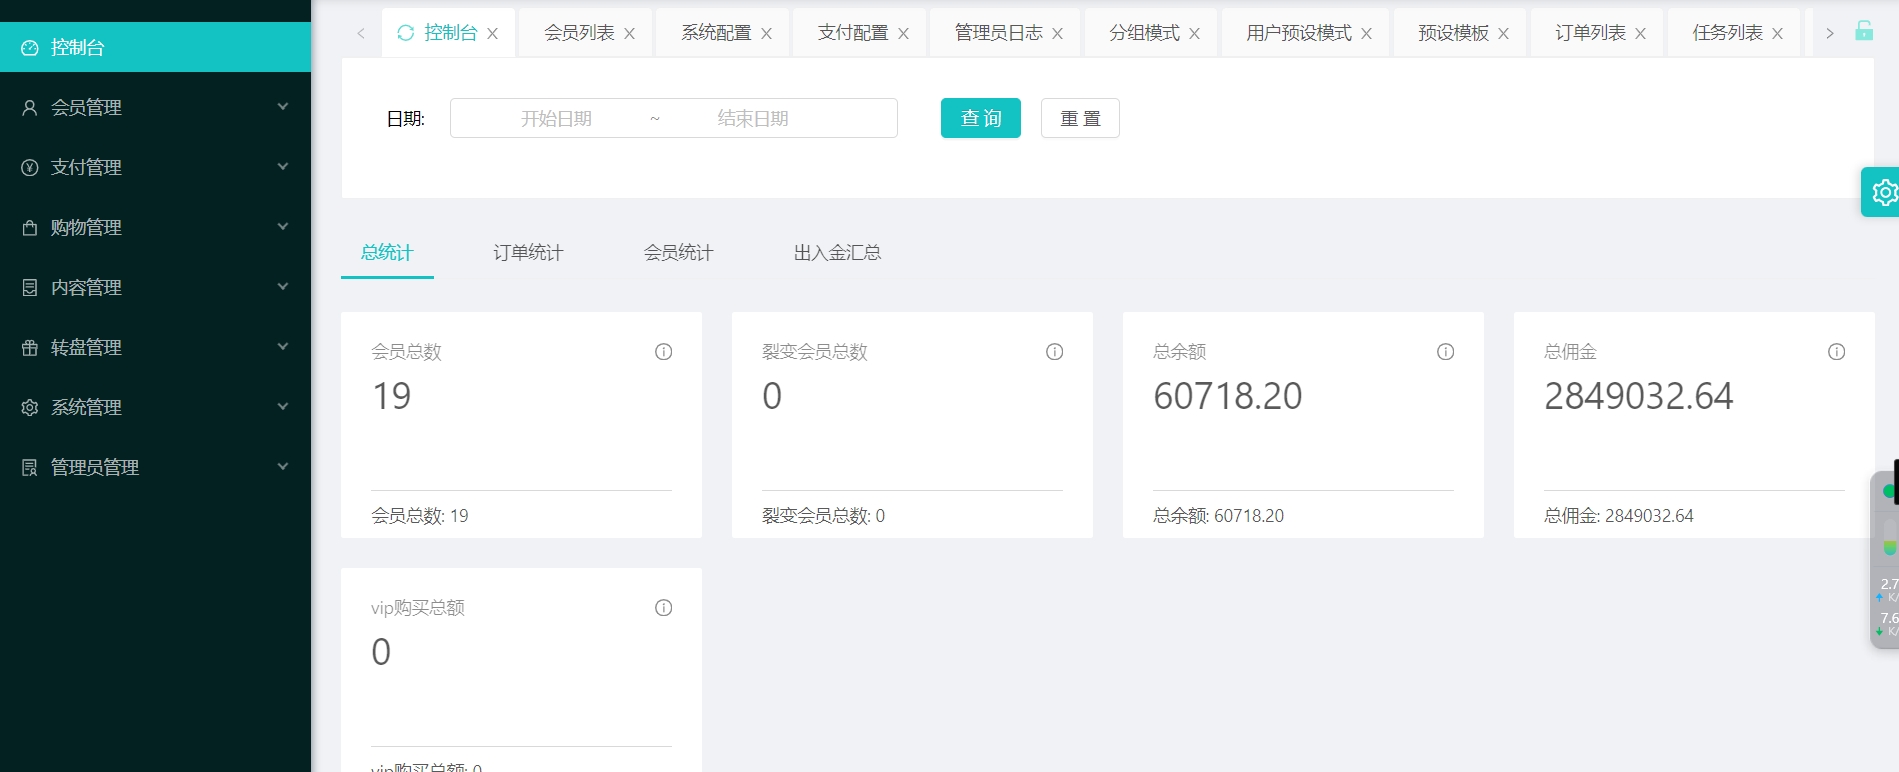The width and height of the screenshot is (1899, 772).
Task: Click the refresh icon on 控制台 tab
Action: [405, 33]
